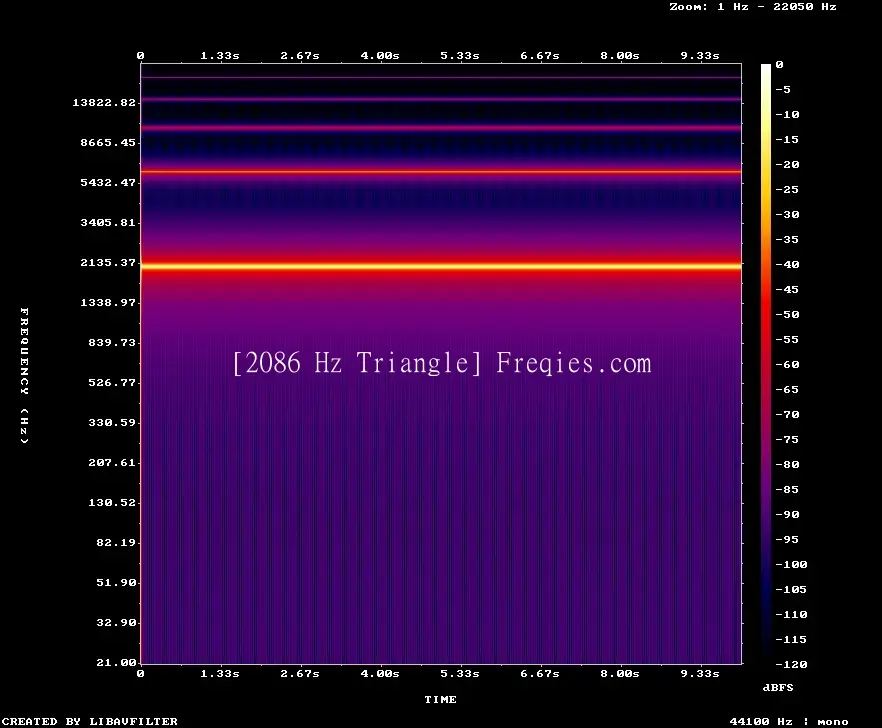
Task: Click the 'CREATED BY LIBAVFILTER' text
Action: click(x=89, y=721)
